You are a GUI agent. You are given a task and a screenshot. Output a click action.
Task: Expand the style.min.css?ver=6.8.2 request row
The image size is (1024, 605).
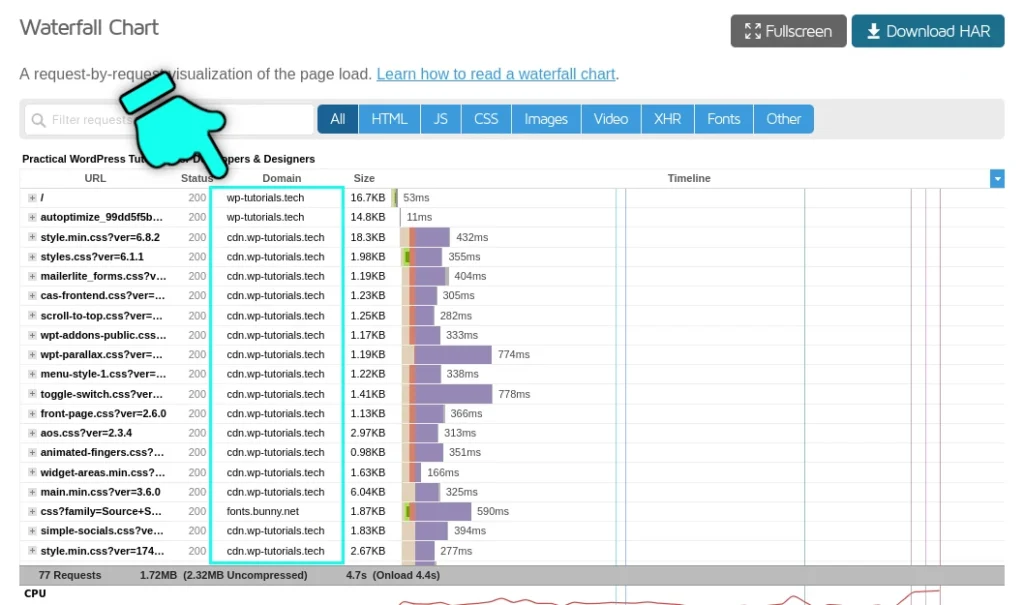coord(30,237)
